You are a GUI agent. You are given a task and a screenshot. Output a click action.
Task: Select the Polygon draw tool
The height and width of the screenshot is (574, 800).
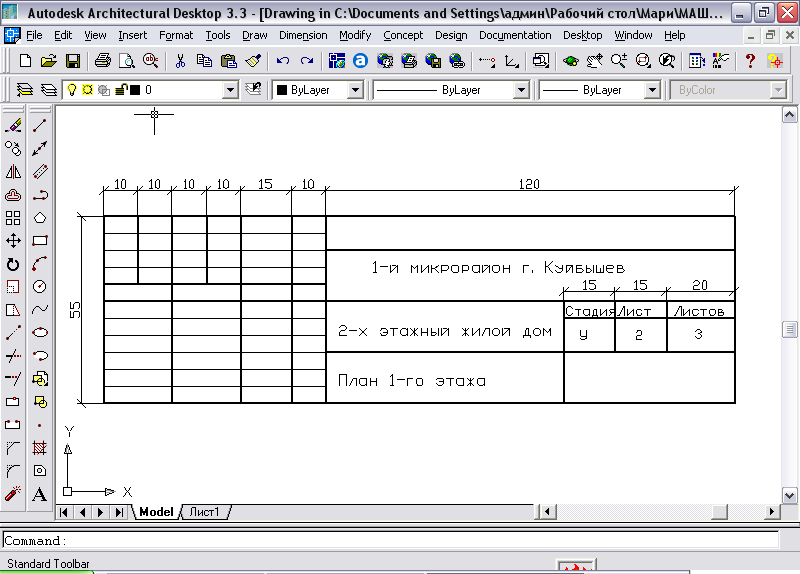(40, 218)
